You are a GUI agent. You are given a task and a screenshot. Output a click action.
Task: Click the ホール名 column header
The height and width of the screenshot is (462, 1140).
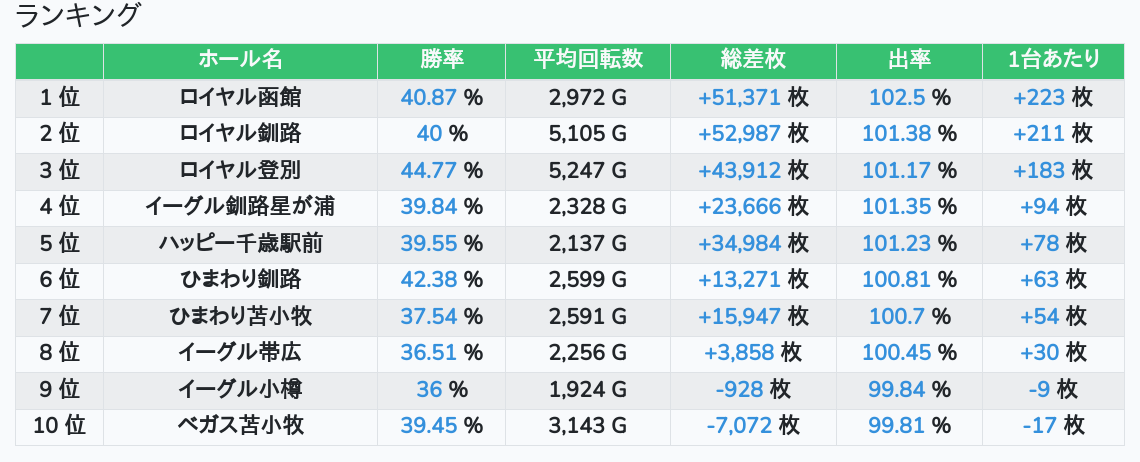pyautogui.click(x=240, y=60)
